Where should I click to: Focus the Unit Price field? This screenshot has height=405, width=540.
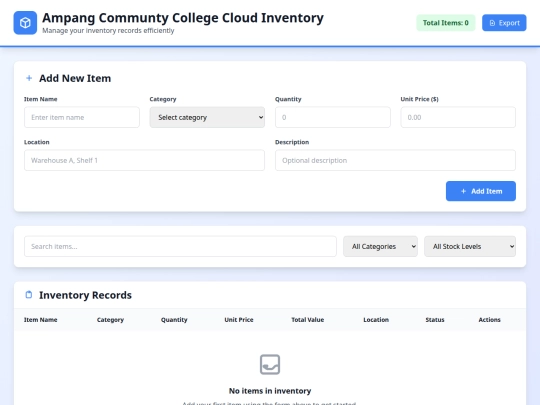pyautogui.click(x=458, y=117)
